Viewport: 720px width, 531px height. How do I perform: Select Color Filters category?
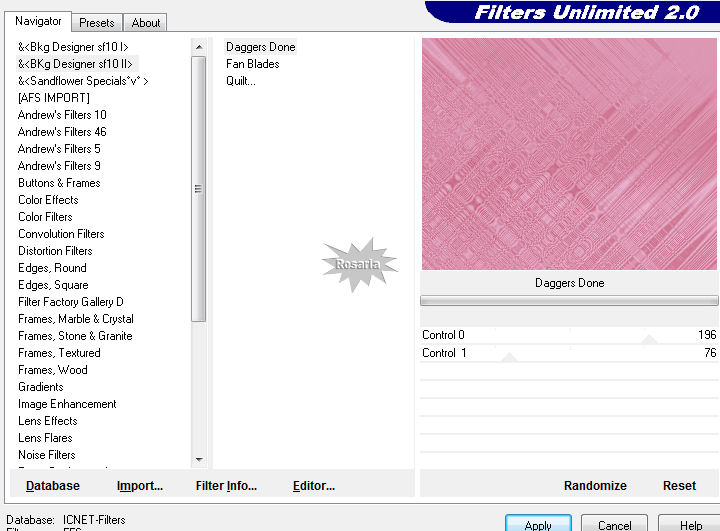click(x=45, y=217)
